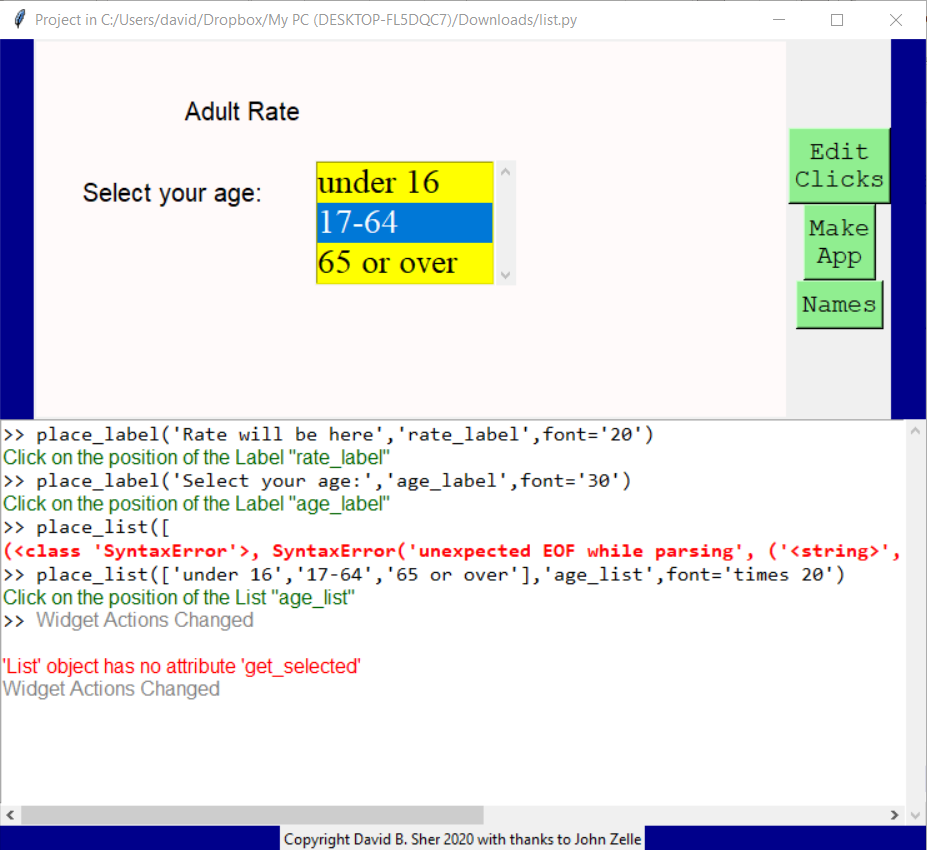The width and height of the screenshot is (927, 850).
Task: Click the 'Adult Rate' label
Action: tap(242, 112)
